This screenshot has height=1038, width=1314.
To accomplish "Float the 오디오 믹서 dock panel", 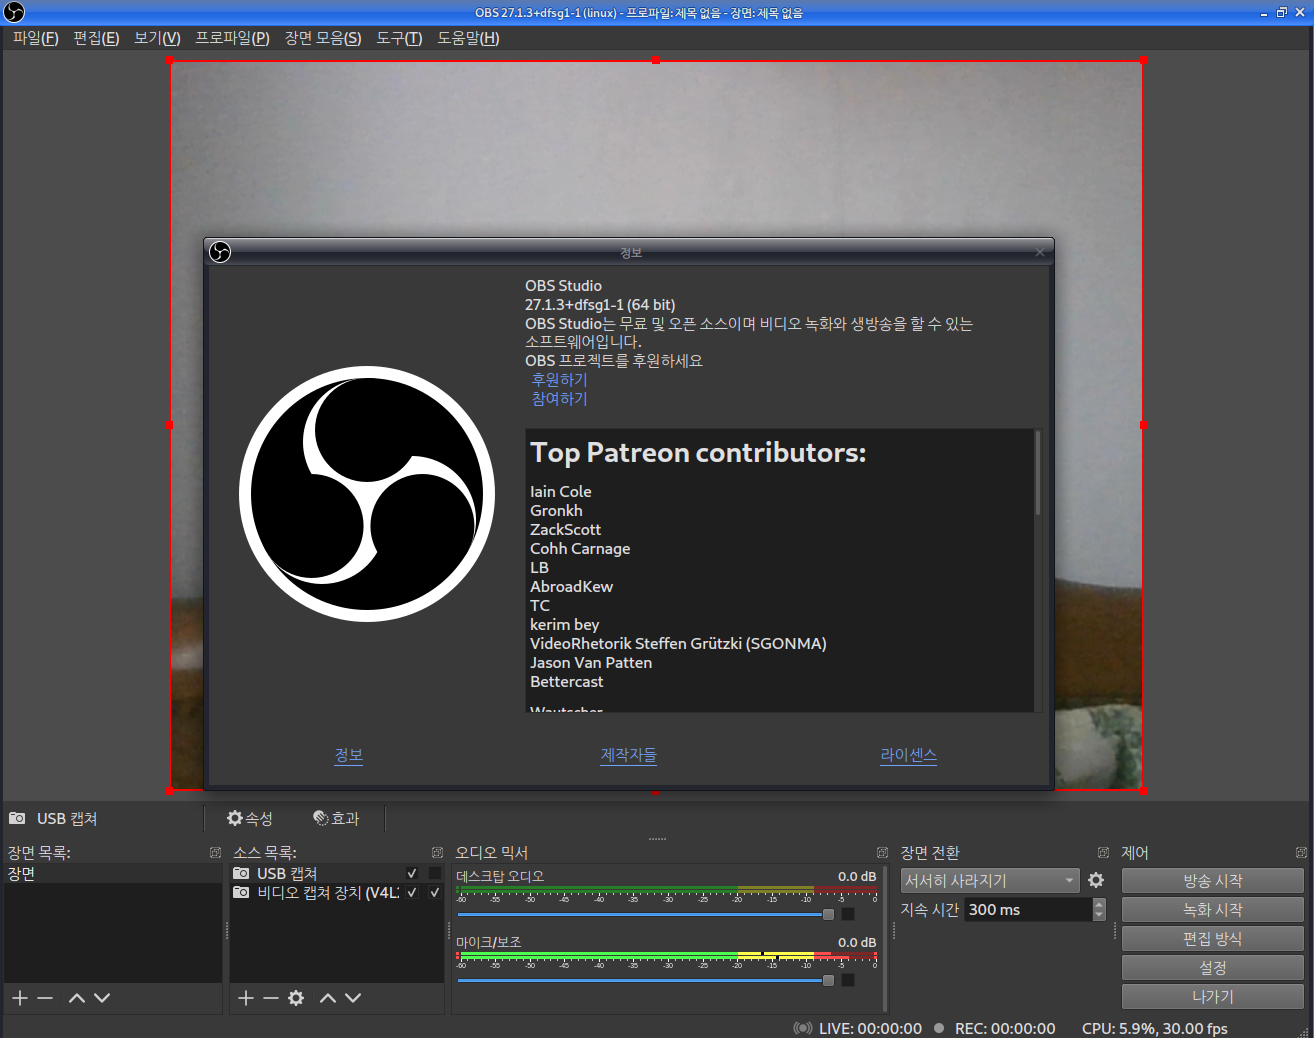I will (882, 853).
